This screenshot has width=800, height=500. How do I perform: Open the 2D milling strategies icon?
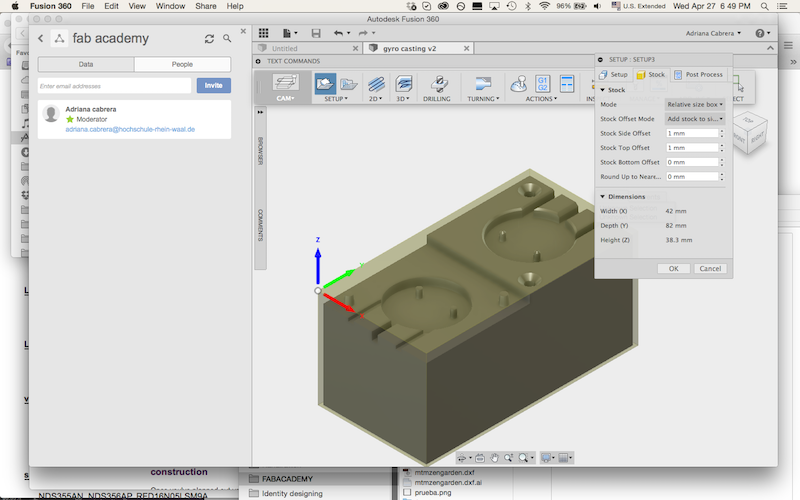pos(376,83)
